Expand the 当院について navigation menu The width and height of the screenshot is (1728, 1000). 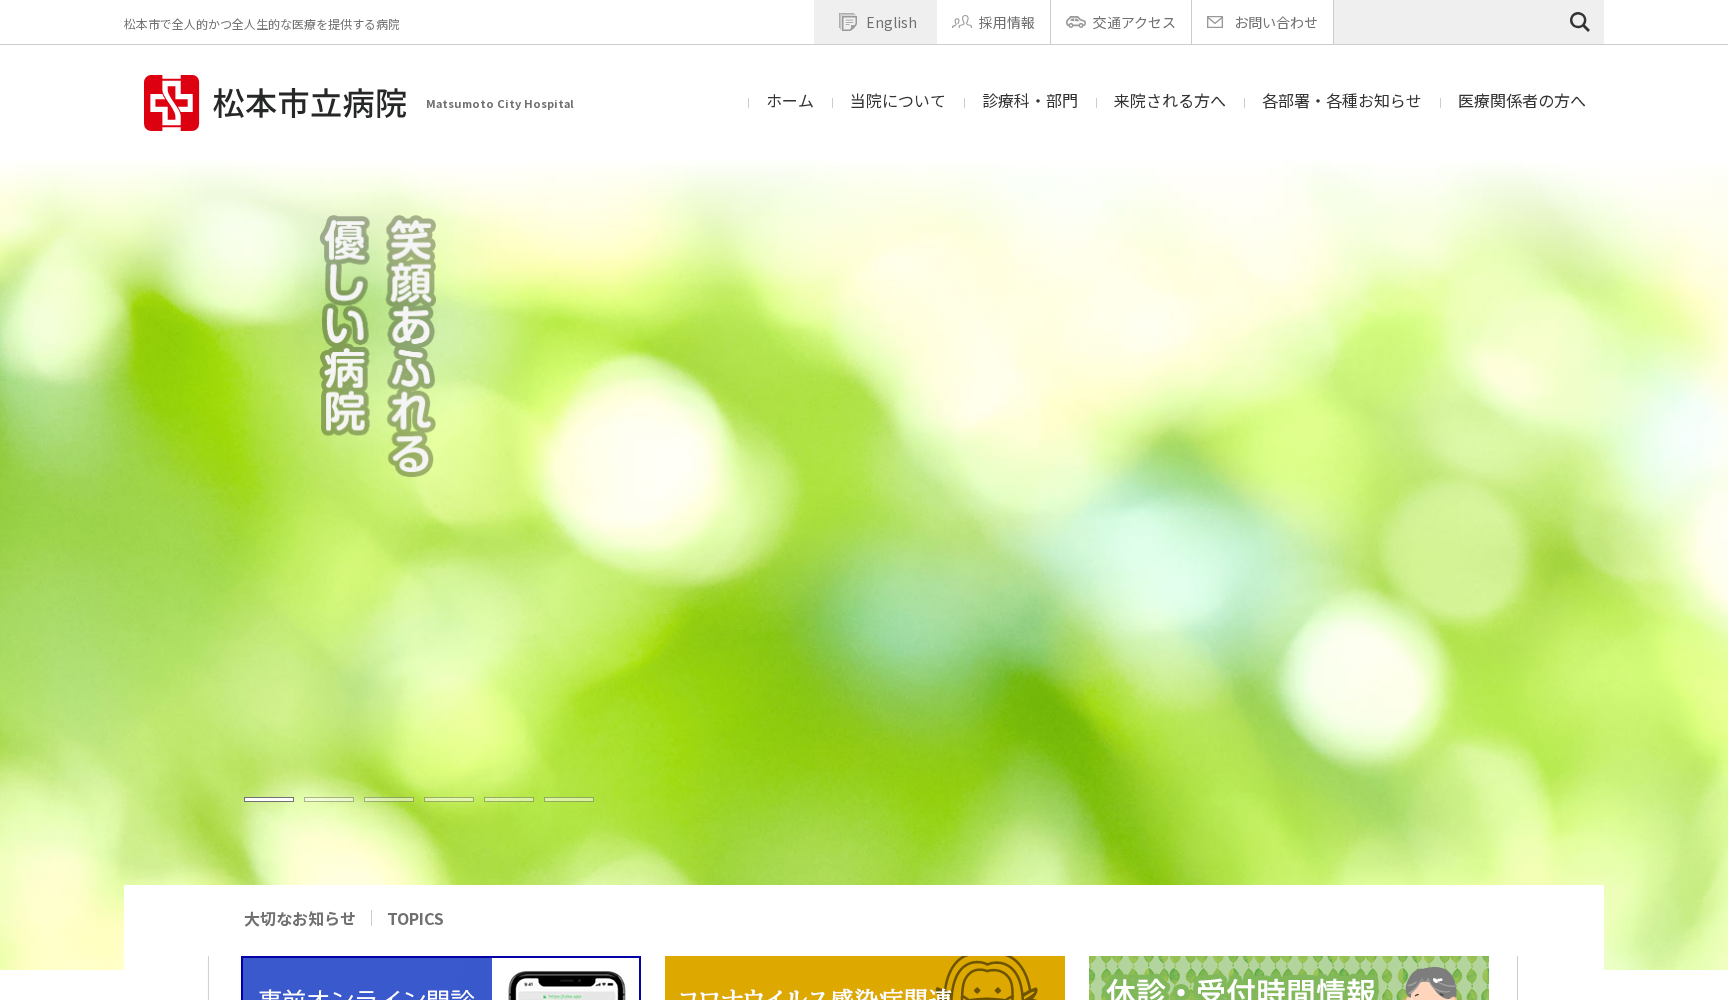pos(897,101)
